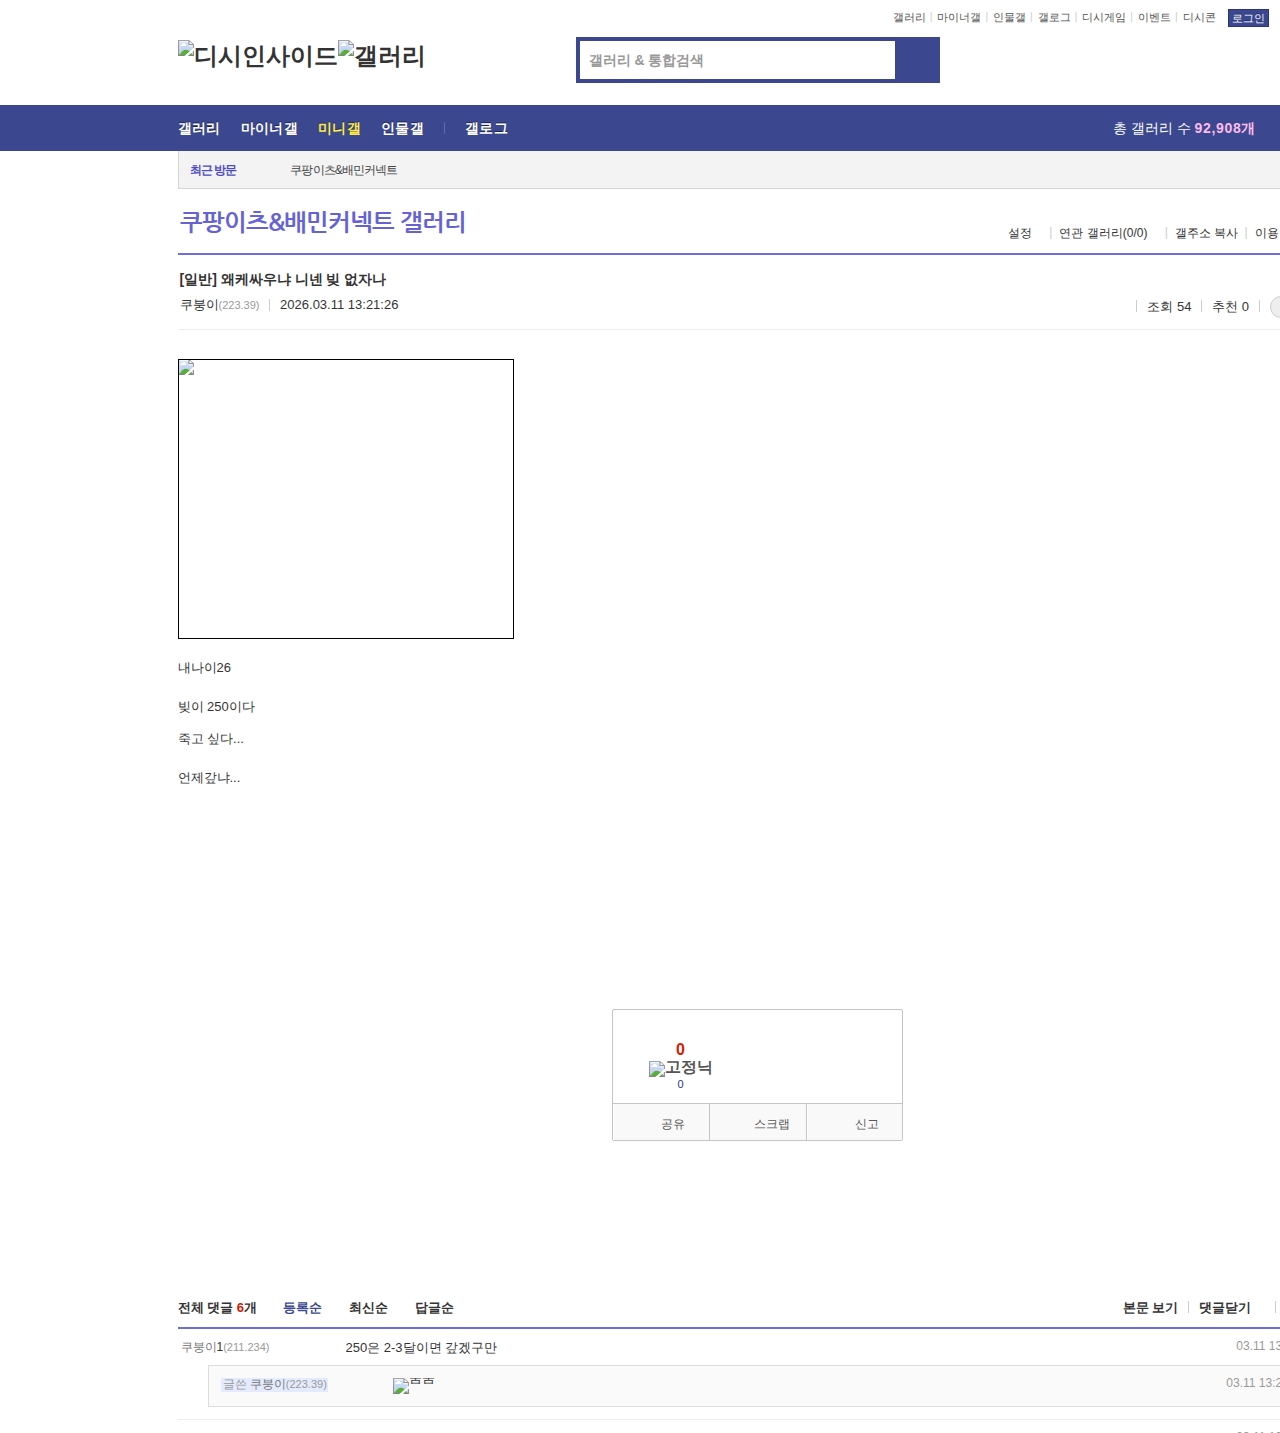The image size is (1280, 1433).
Task: Sort comments by 답글순
Action: point(434,1308)
